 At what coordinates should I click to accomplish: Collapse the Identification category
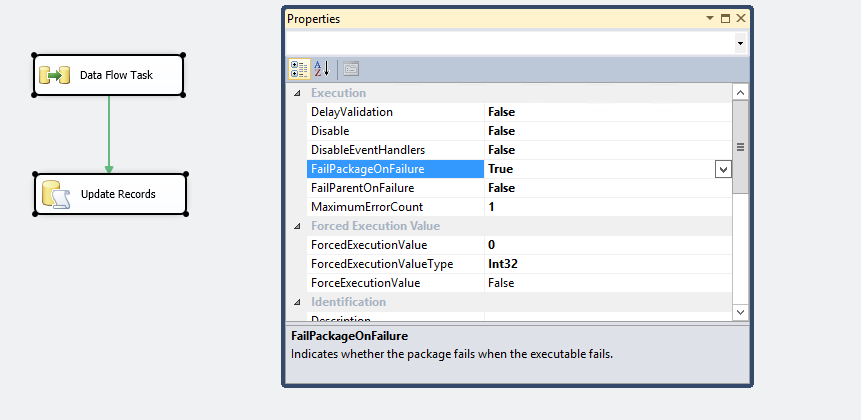click(x=296, y=302)
